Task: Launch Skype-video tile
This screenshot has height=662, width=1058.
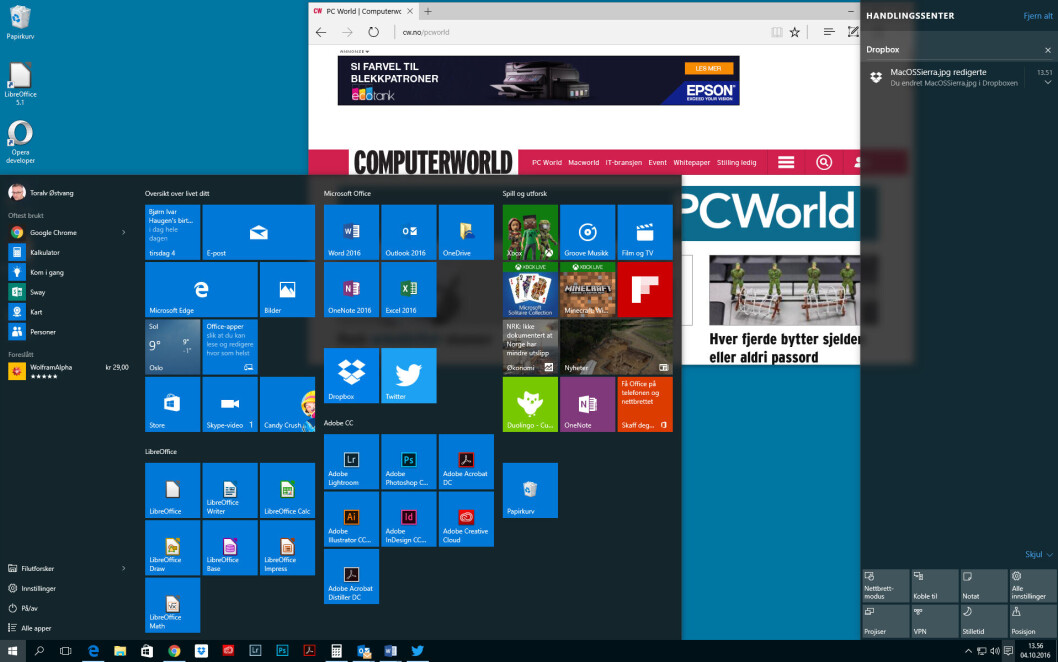Action: point(229,404)
